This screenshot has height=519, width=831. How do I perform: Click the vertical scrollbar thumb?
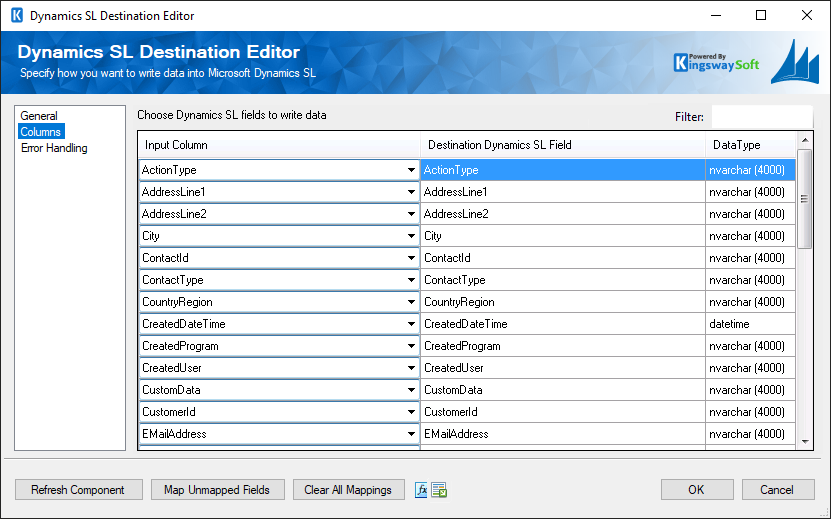pyautogui.click(x=805, y=199)
